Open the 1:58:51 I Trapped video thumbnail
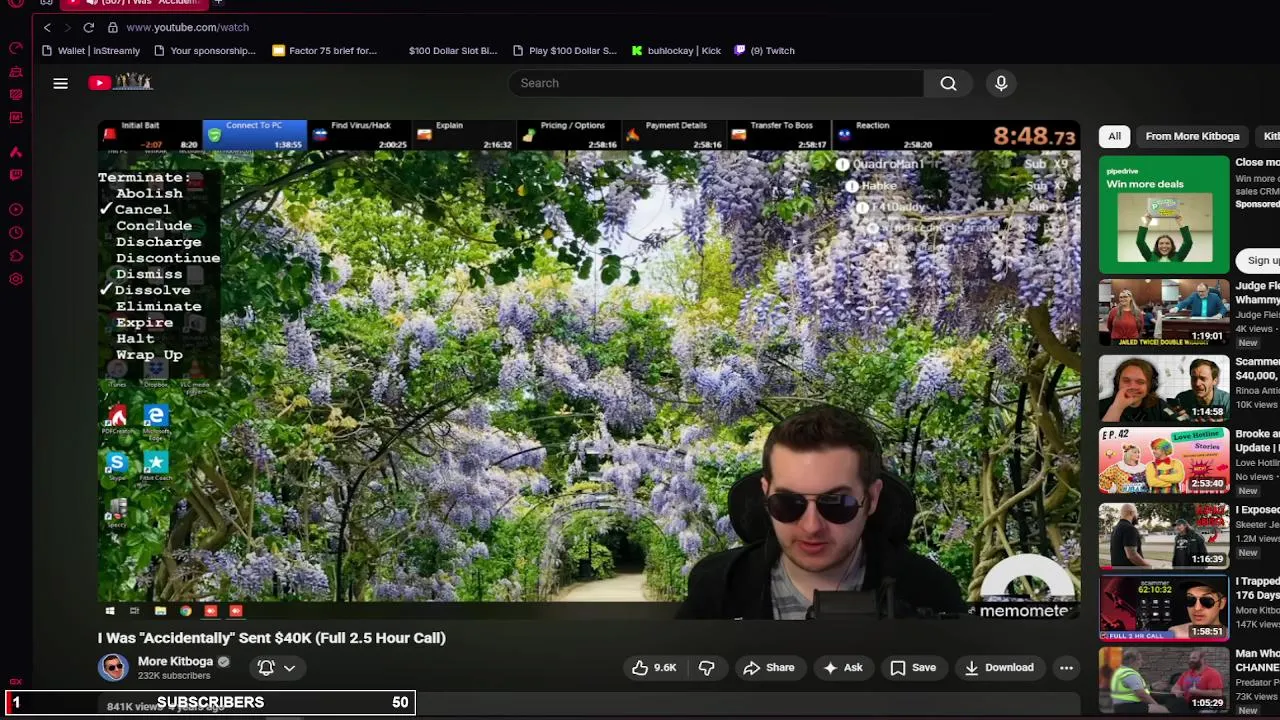The image size is (1280, 720). pos(1164,607)
